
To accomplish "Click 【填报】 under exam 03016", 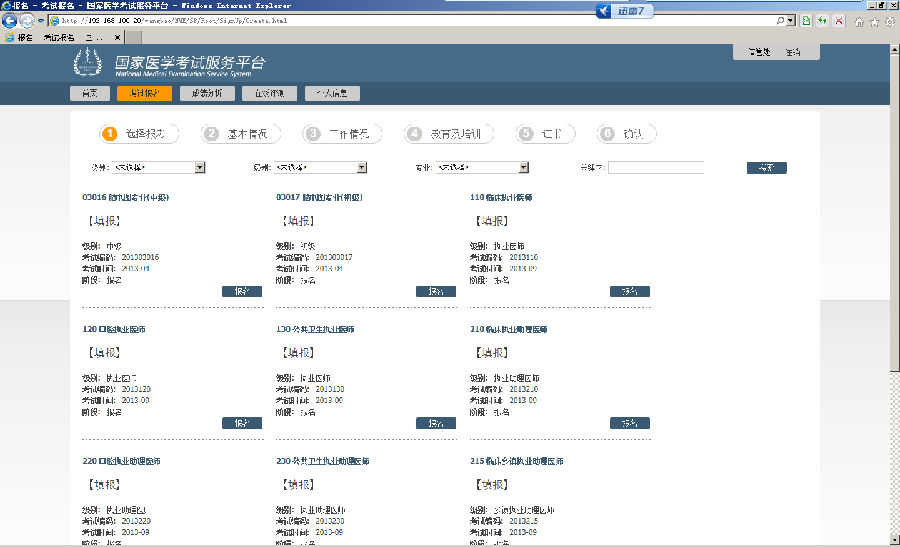I will (104, 221).
